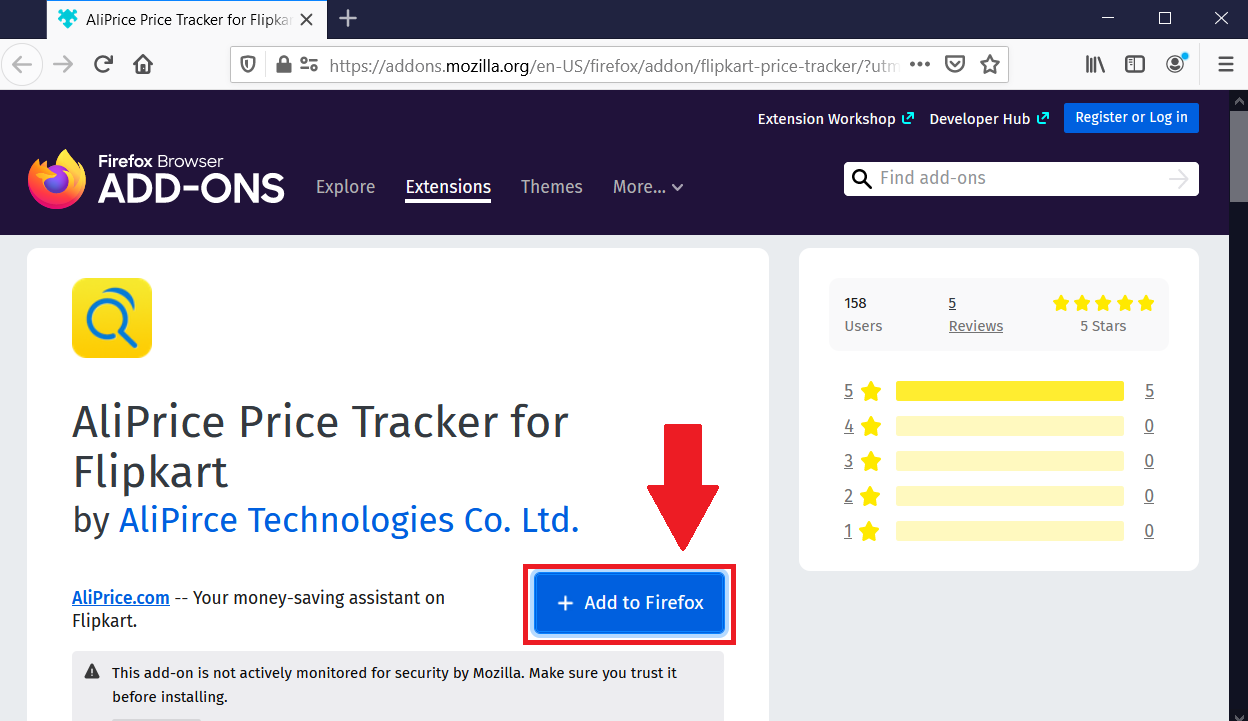This screenshot has width=1248, height=721.
Task: Open the Firefox hamburger menu
Action: click(1226, 65)
